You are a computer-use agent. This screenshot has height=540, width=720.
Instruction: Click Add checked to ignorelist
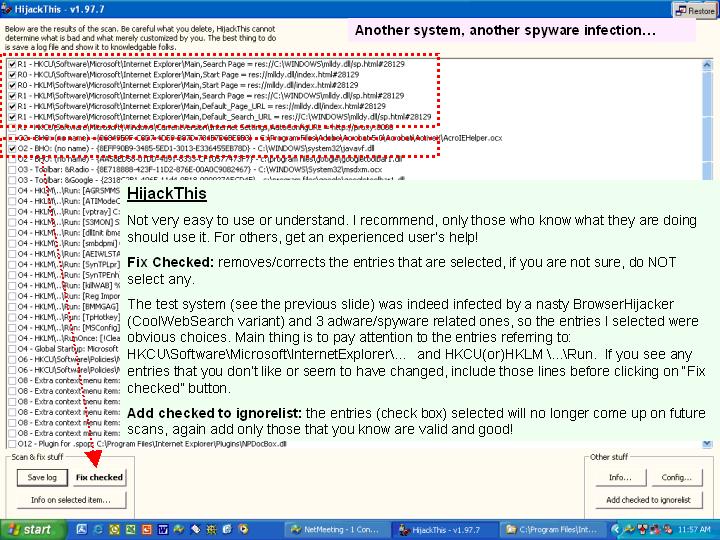[648, 500]
